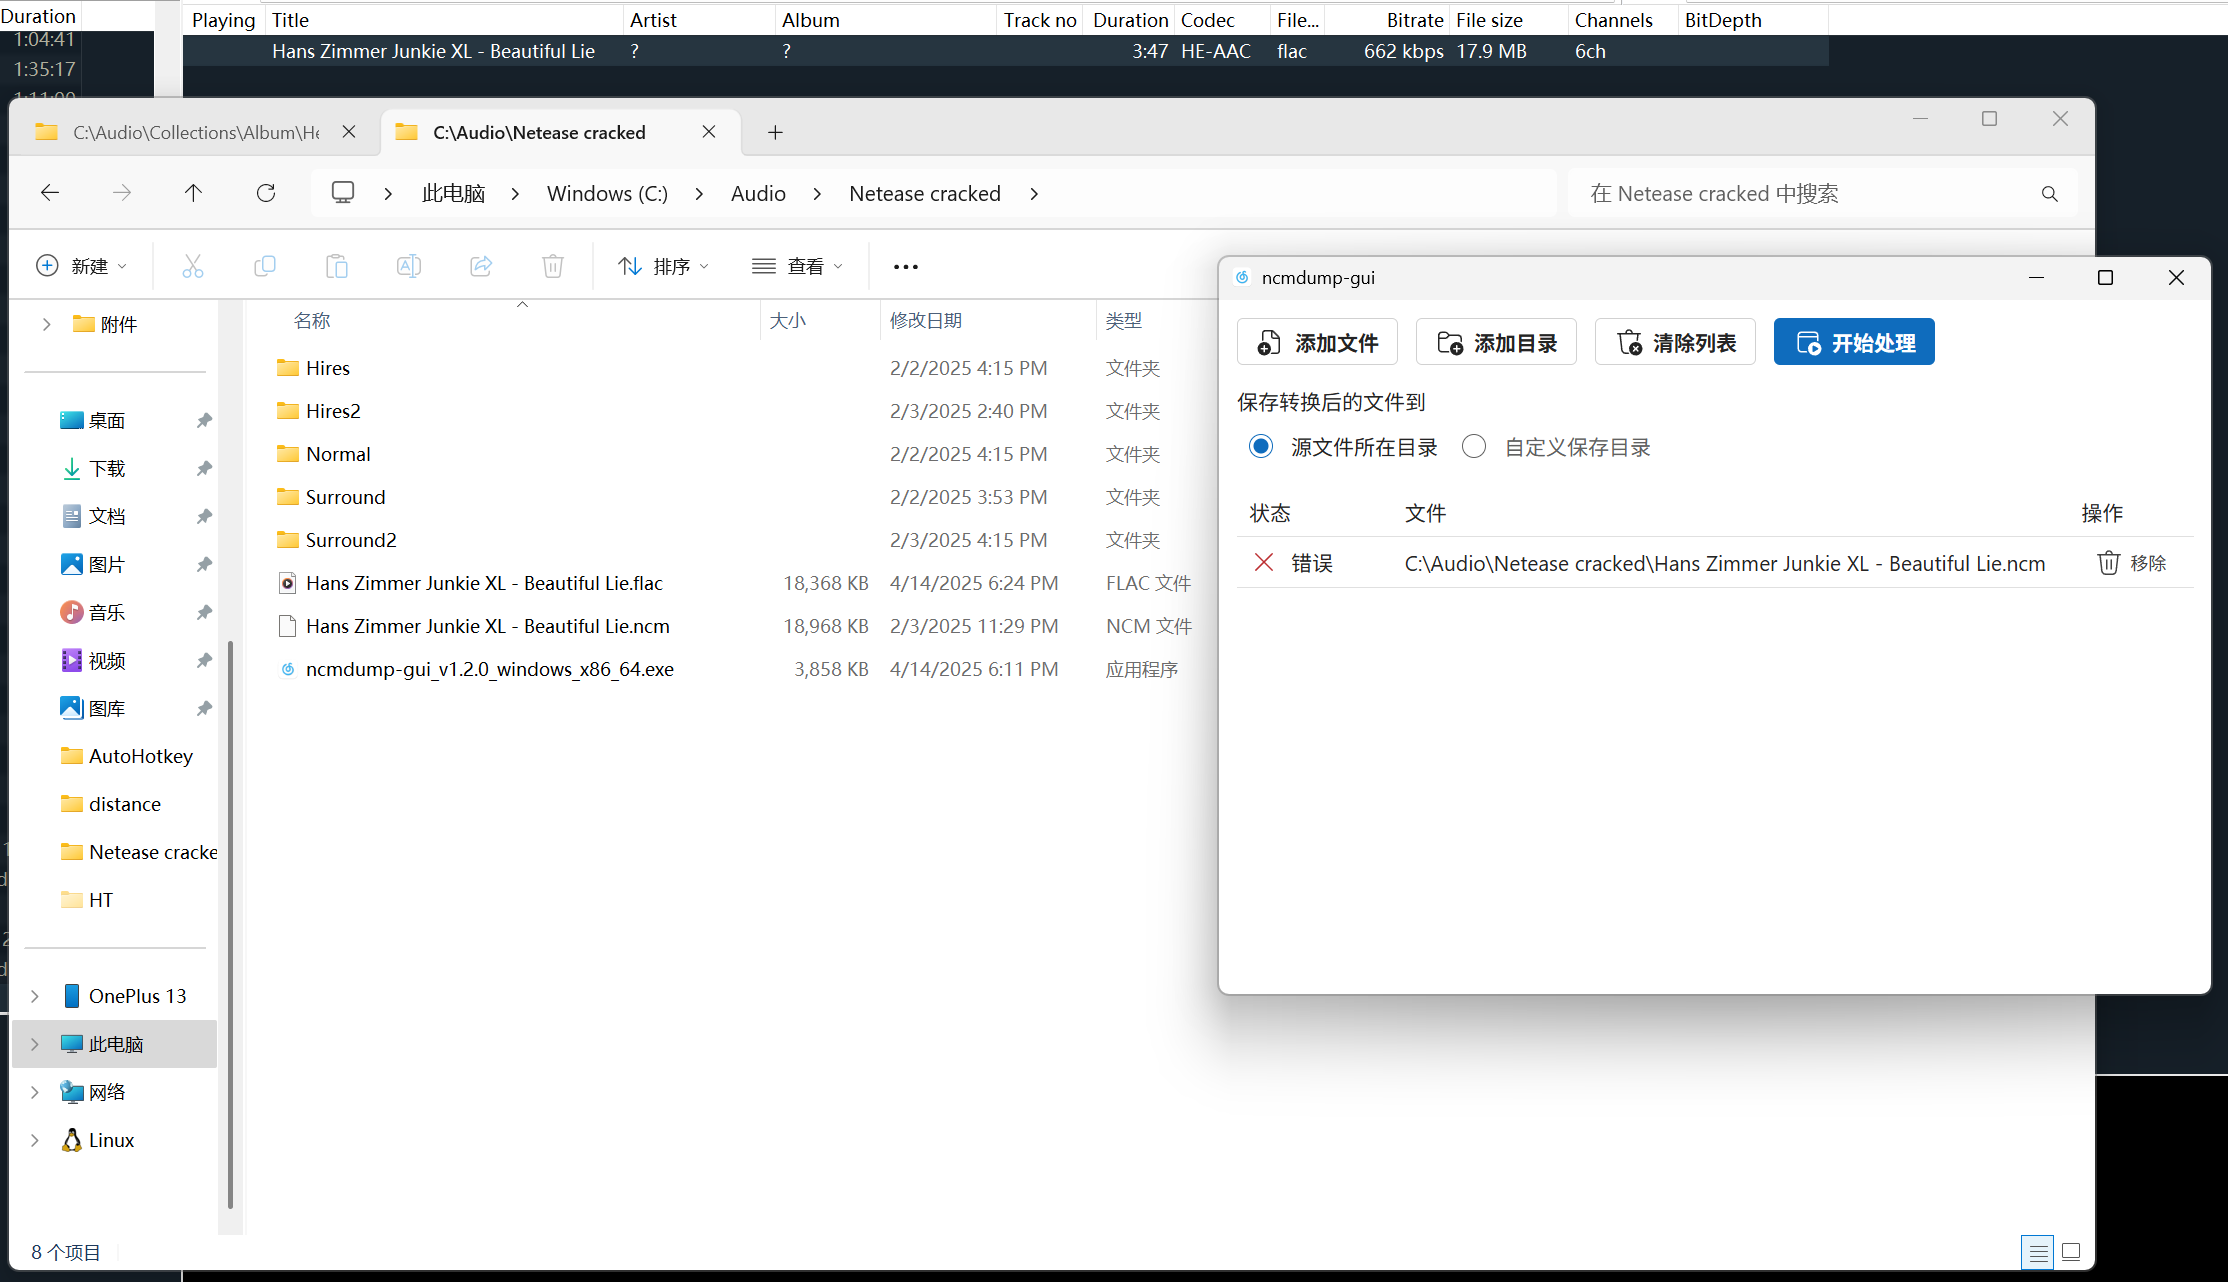Click the Rename icon in toolbar

coord(409,266)
